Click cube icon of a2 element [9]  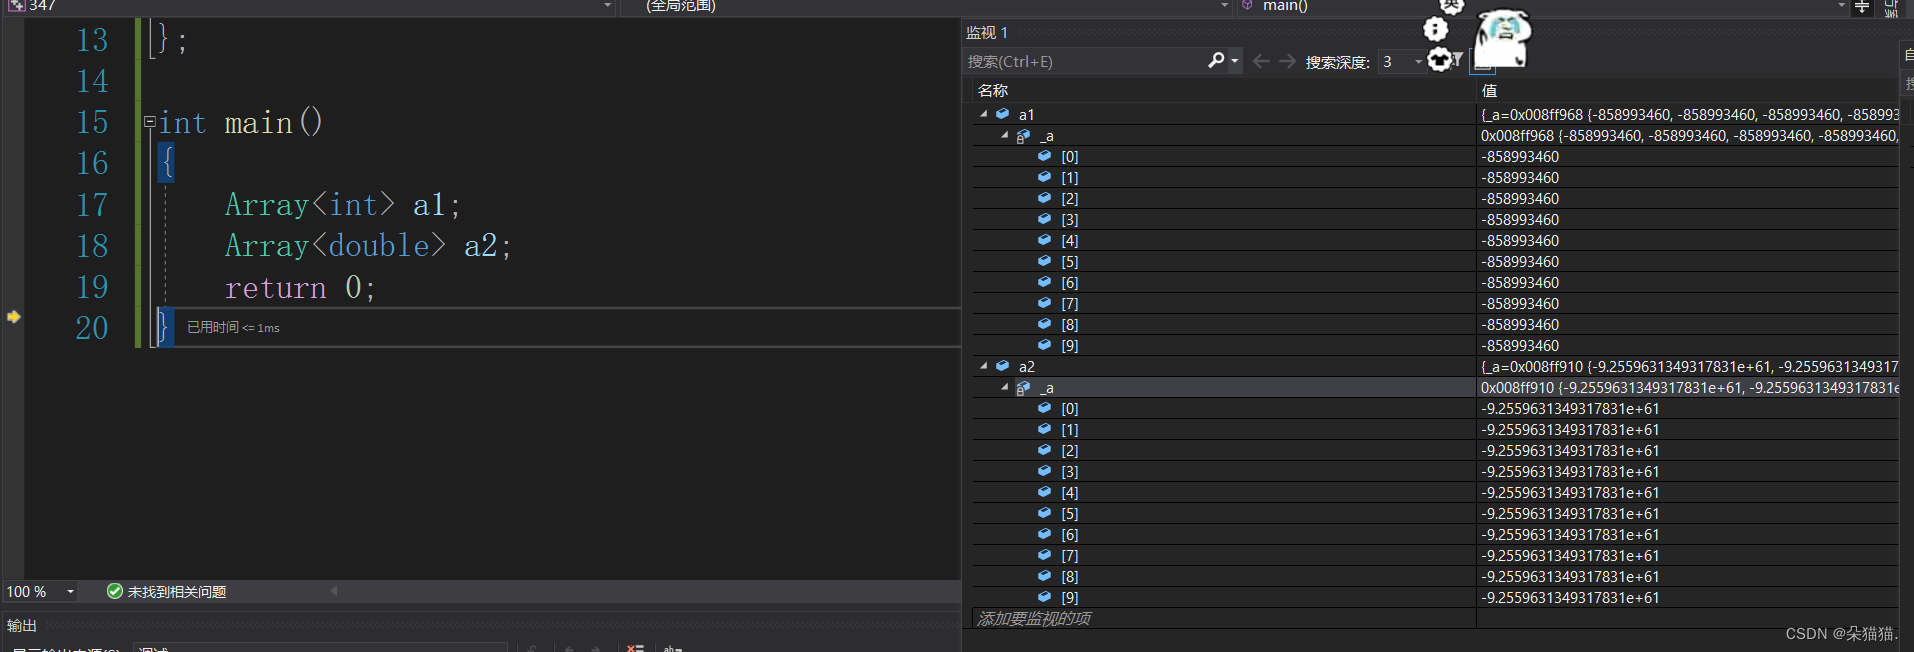(x=1045, y=597)
